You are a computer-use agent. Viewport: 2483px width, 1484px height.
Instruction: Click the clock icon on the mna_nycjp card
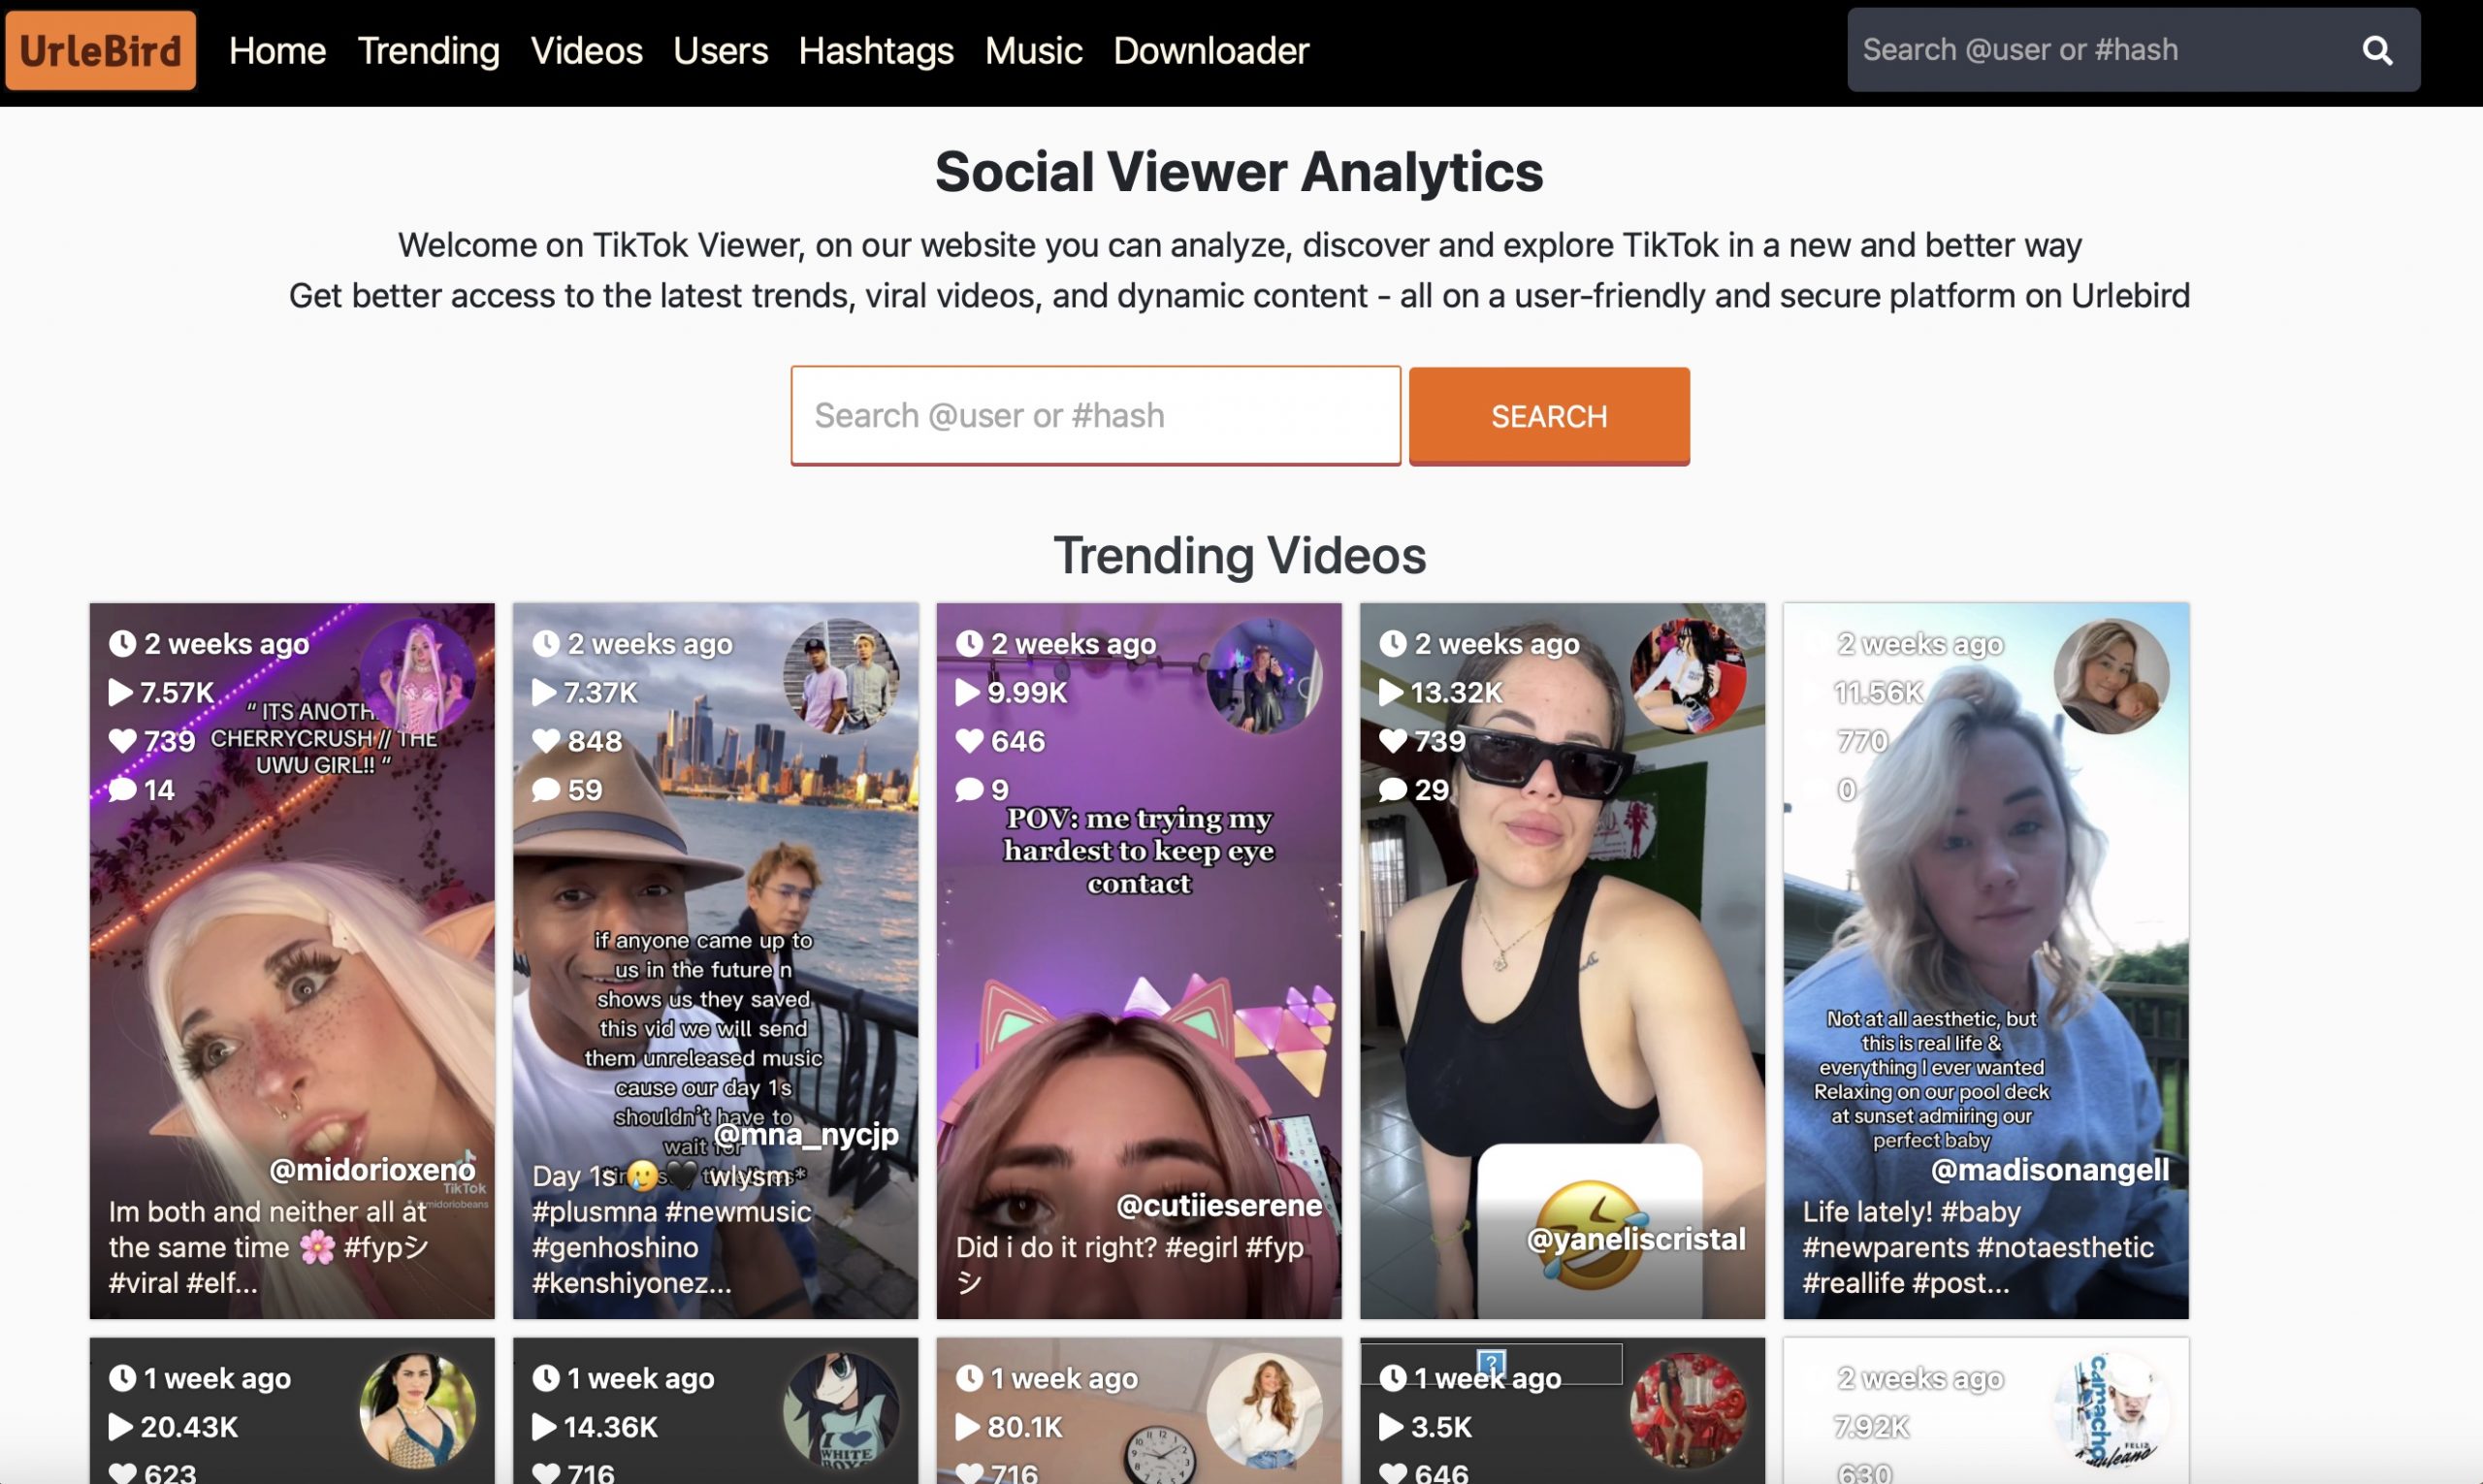(546, 643)
